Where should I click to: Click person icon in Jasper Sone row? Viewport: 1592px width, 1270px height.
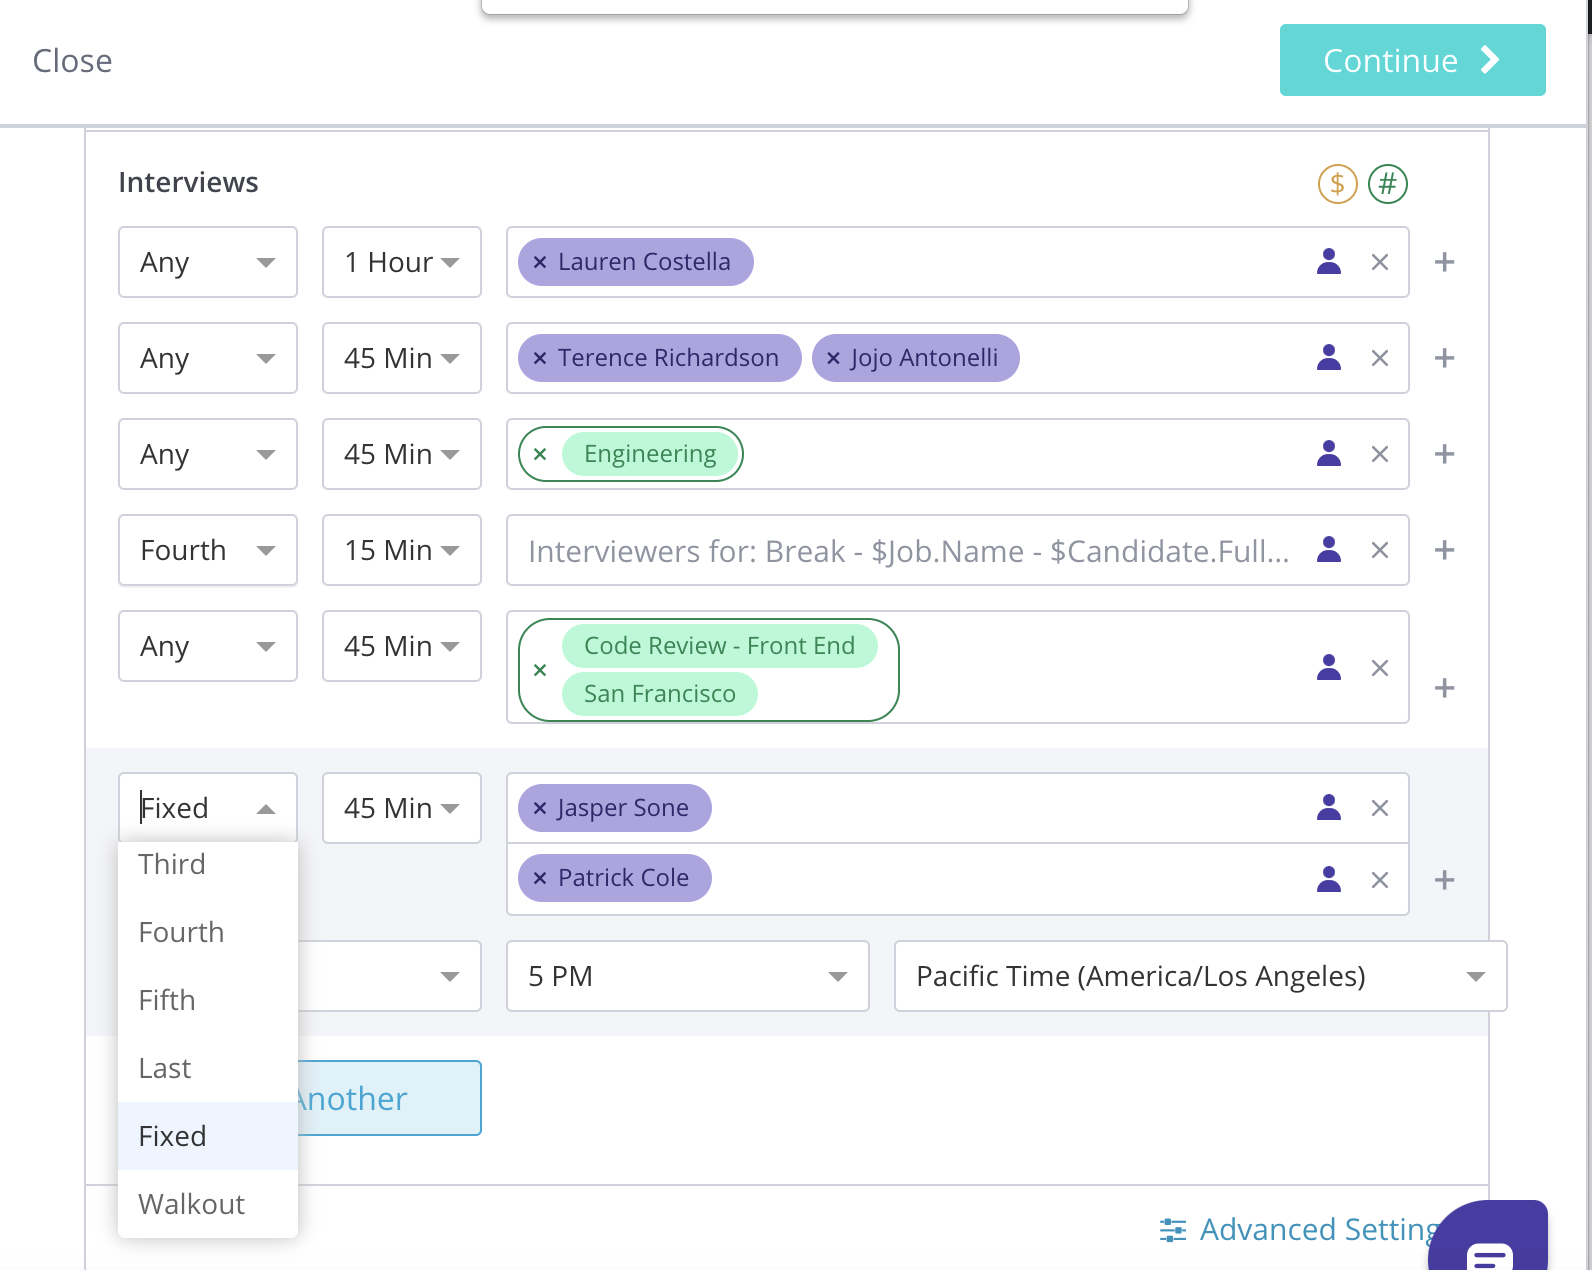[x=1328, y=808]
